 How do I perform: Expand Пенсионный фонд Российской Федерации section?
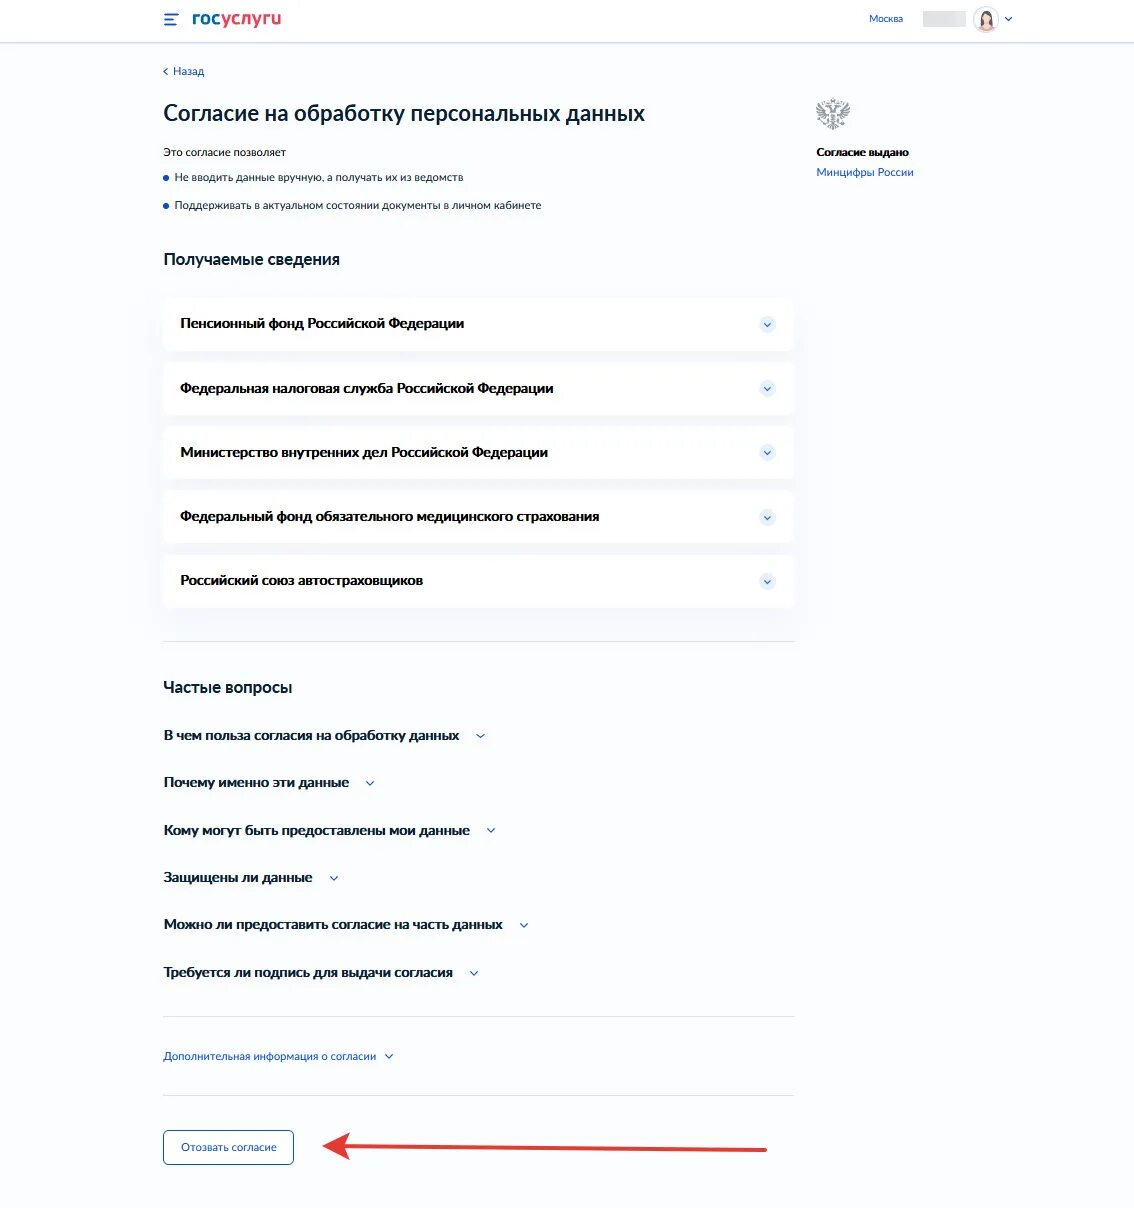[x=478, y=324]
